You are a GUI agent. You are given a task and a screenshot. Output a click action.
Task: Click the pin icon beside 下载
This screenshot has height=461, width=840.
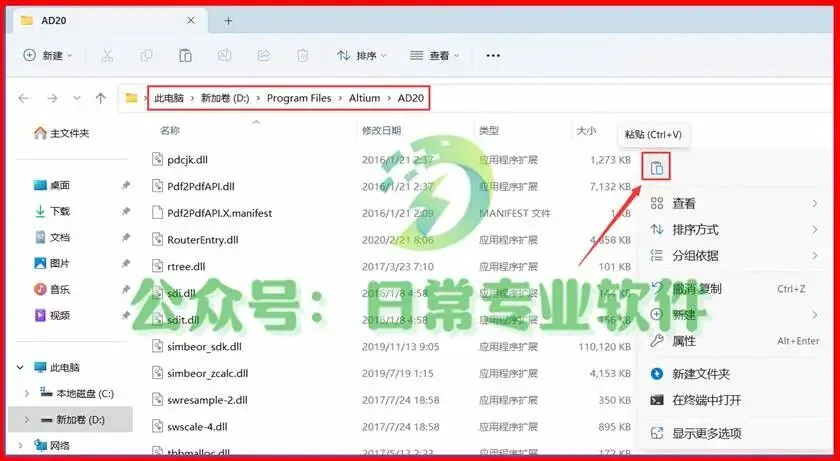[126, 211]
